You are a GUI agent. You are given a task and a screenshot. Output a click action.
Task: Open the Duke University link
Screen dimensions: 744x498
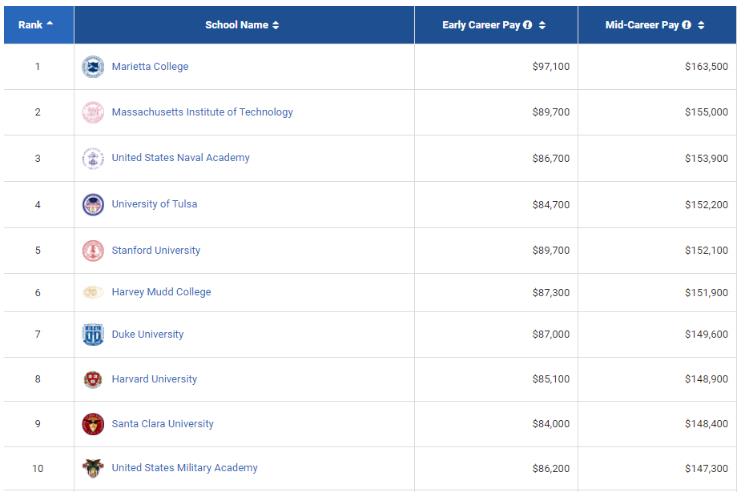click(x=148, y=334)
